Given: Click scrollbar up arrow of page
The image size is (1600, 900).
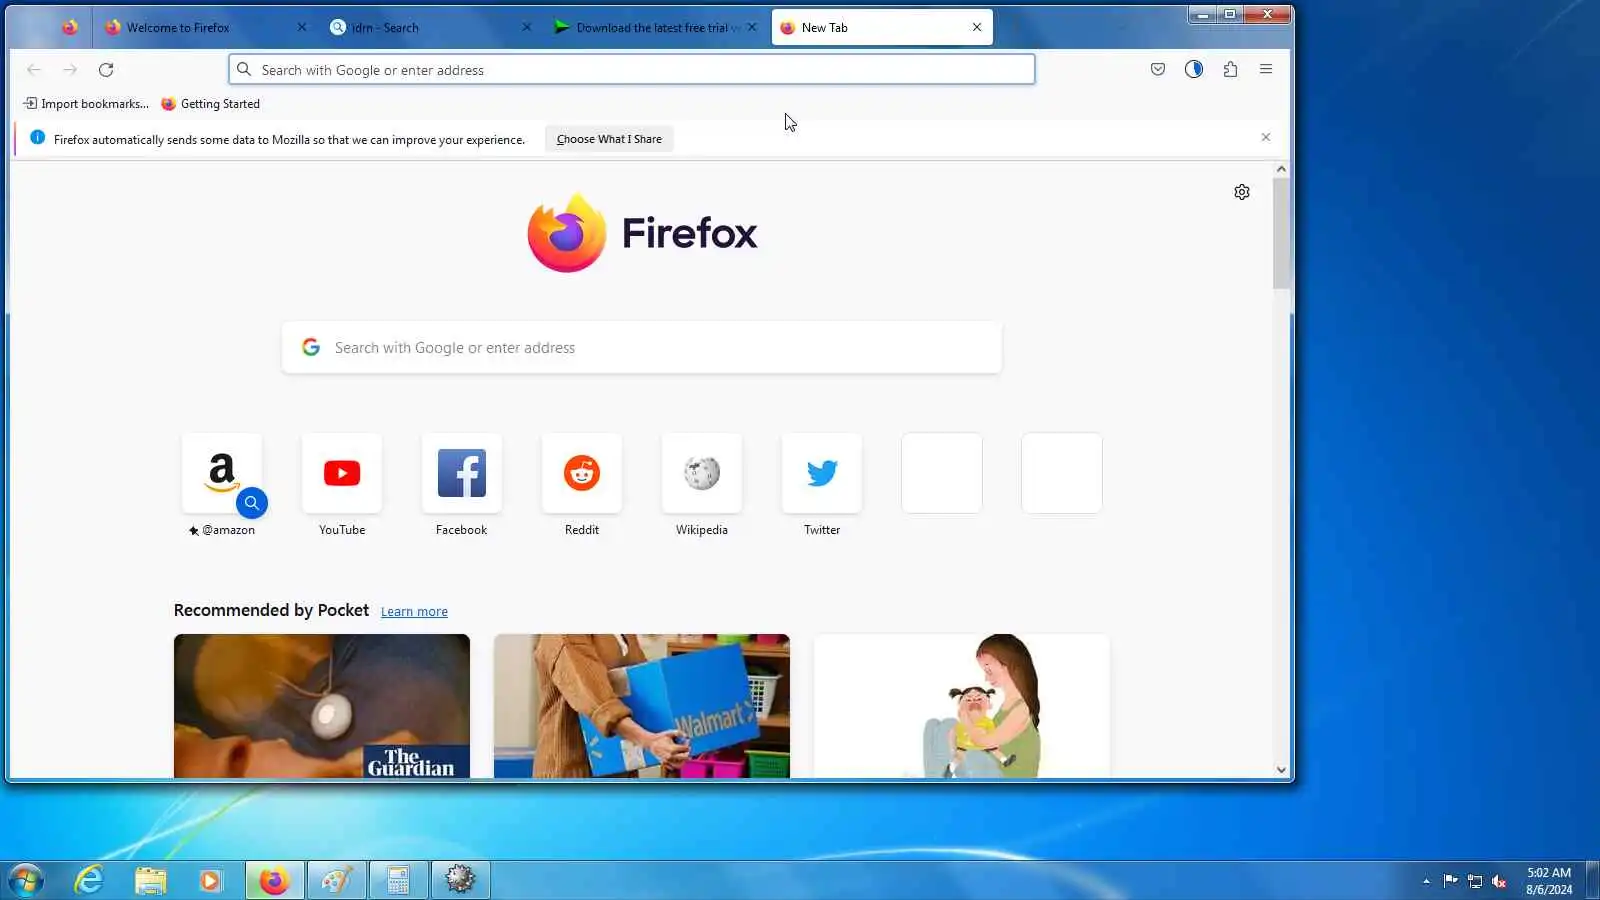Looking at the screenshot, I should (1281, 170).
